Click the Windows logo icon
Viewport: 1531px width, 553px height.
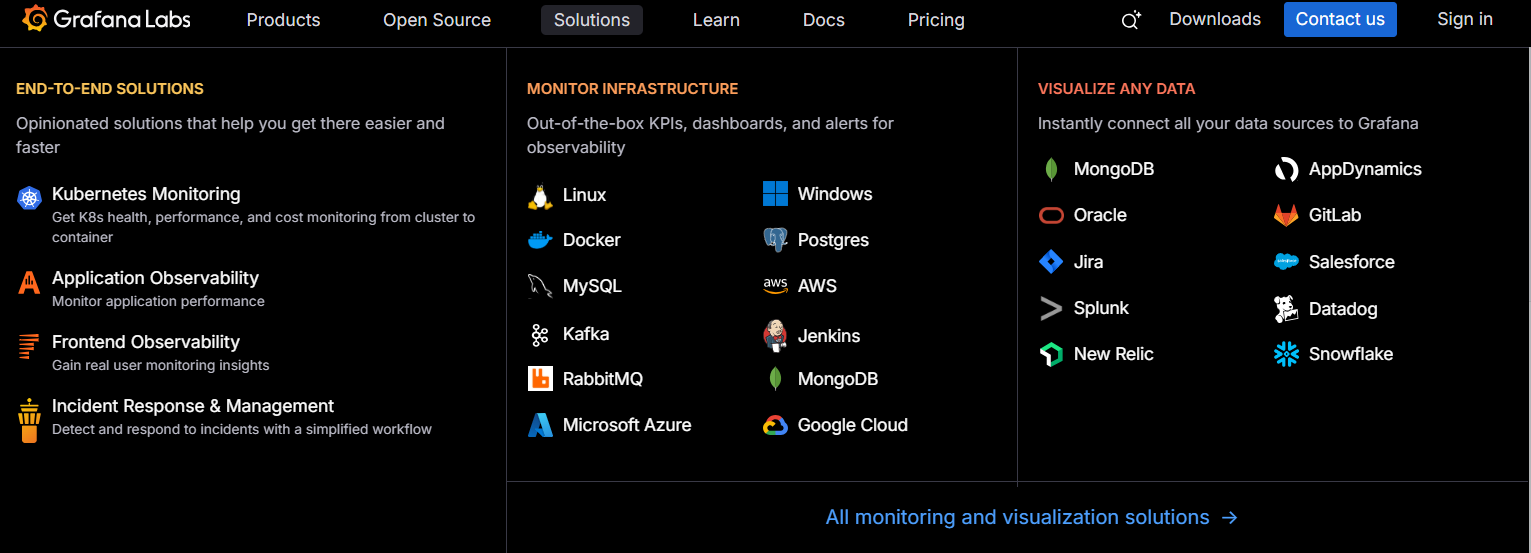tap(775, 194)
